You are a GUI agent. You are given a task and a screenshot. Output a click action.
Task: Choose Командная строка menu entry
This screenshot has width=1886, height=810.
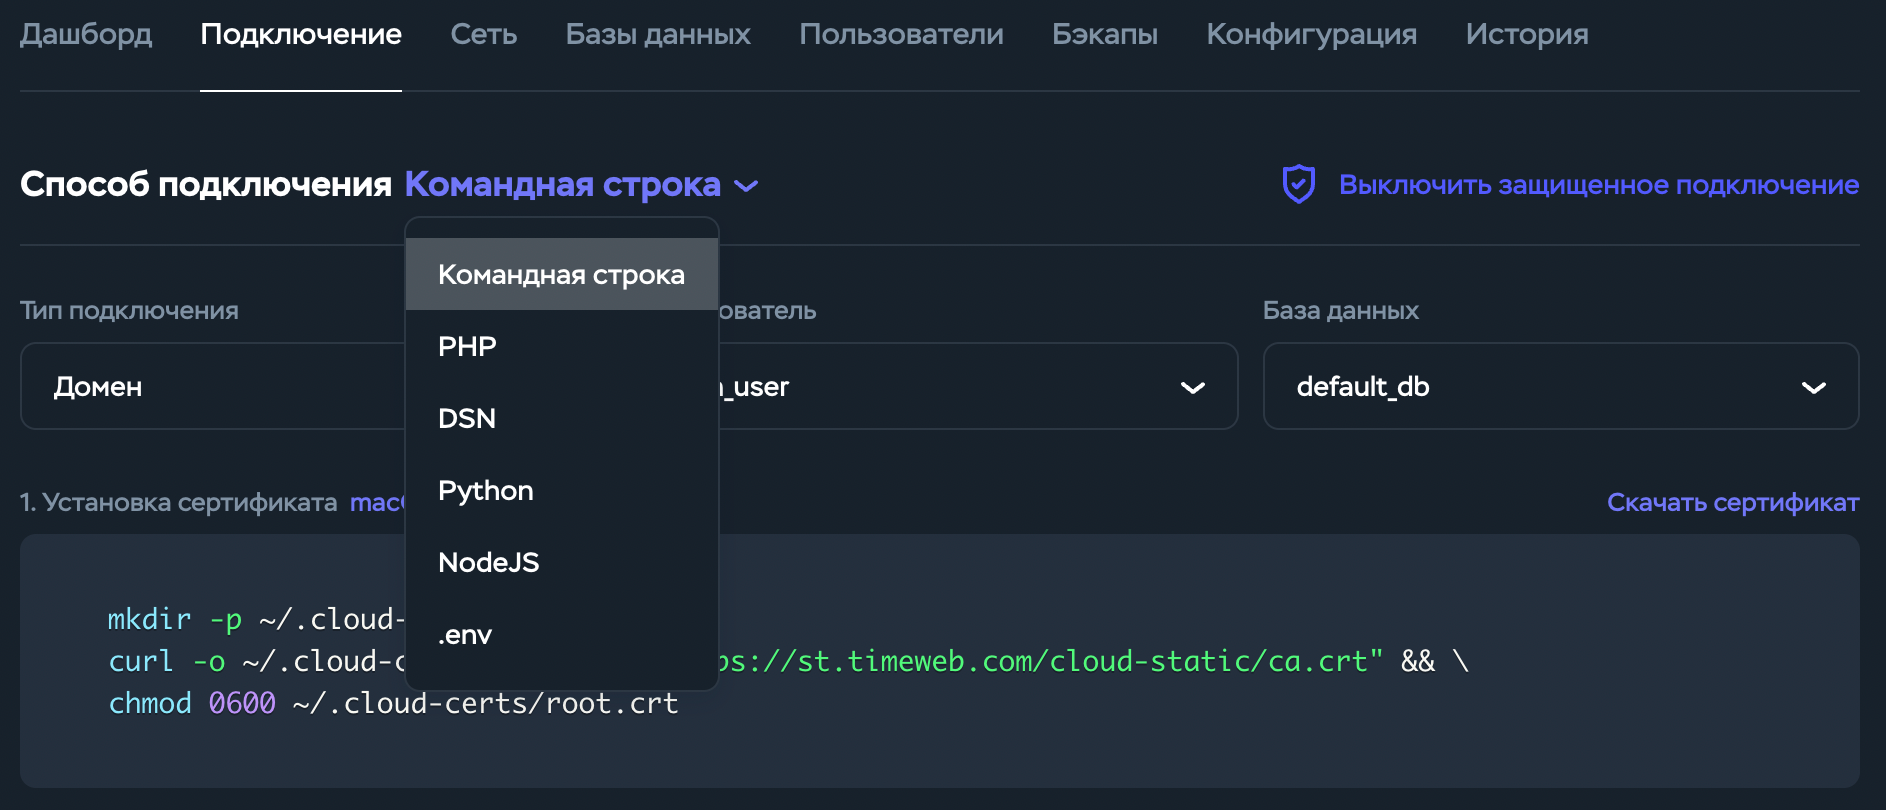coord(561,275)
